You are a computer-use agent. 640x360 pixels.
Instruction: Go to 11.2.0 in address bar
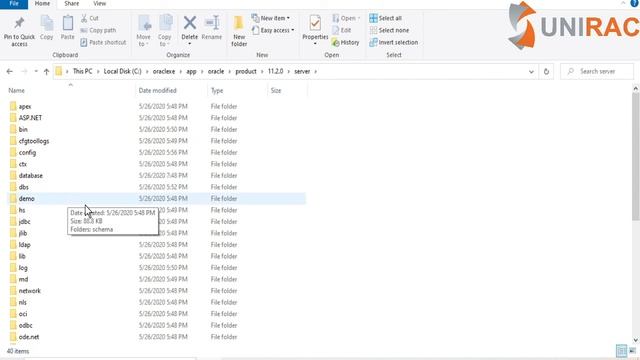coord(276,71)
